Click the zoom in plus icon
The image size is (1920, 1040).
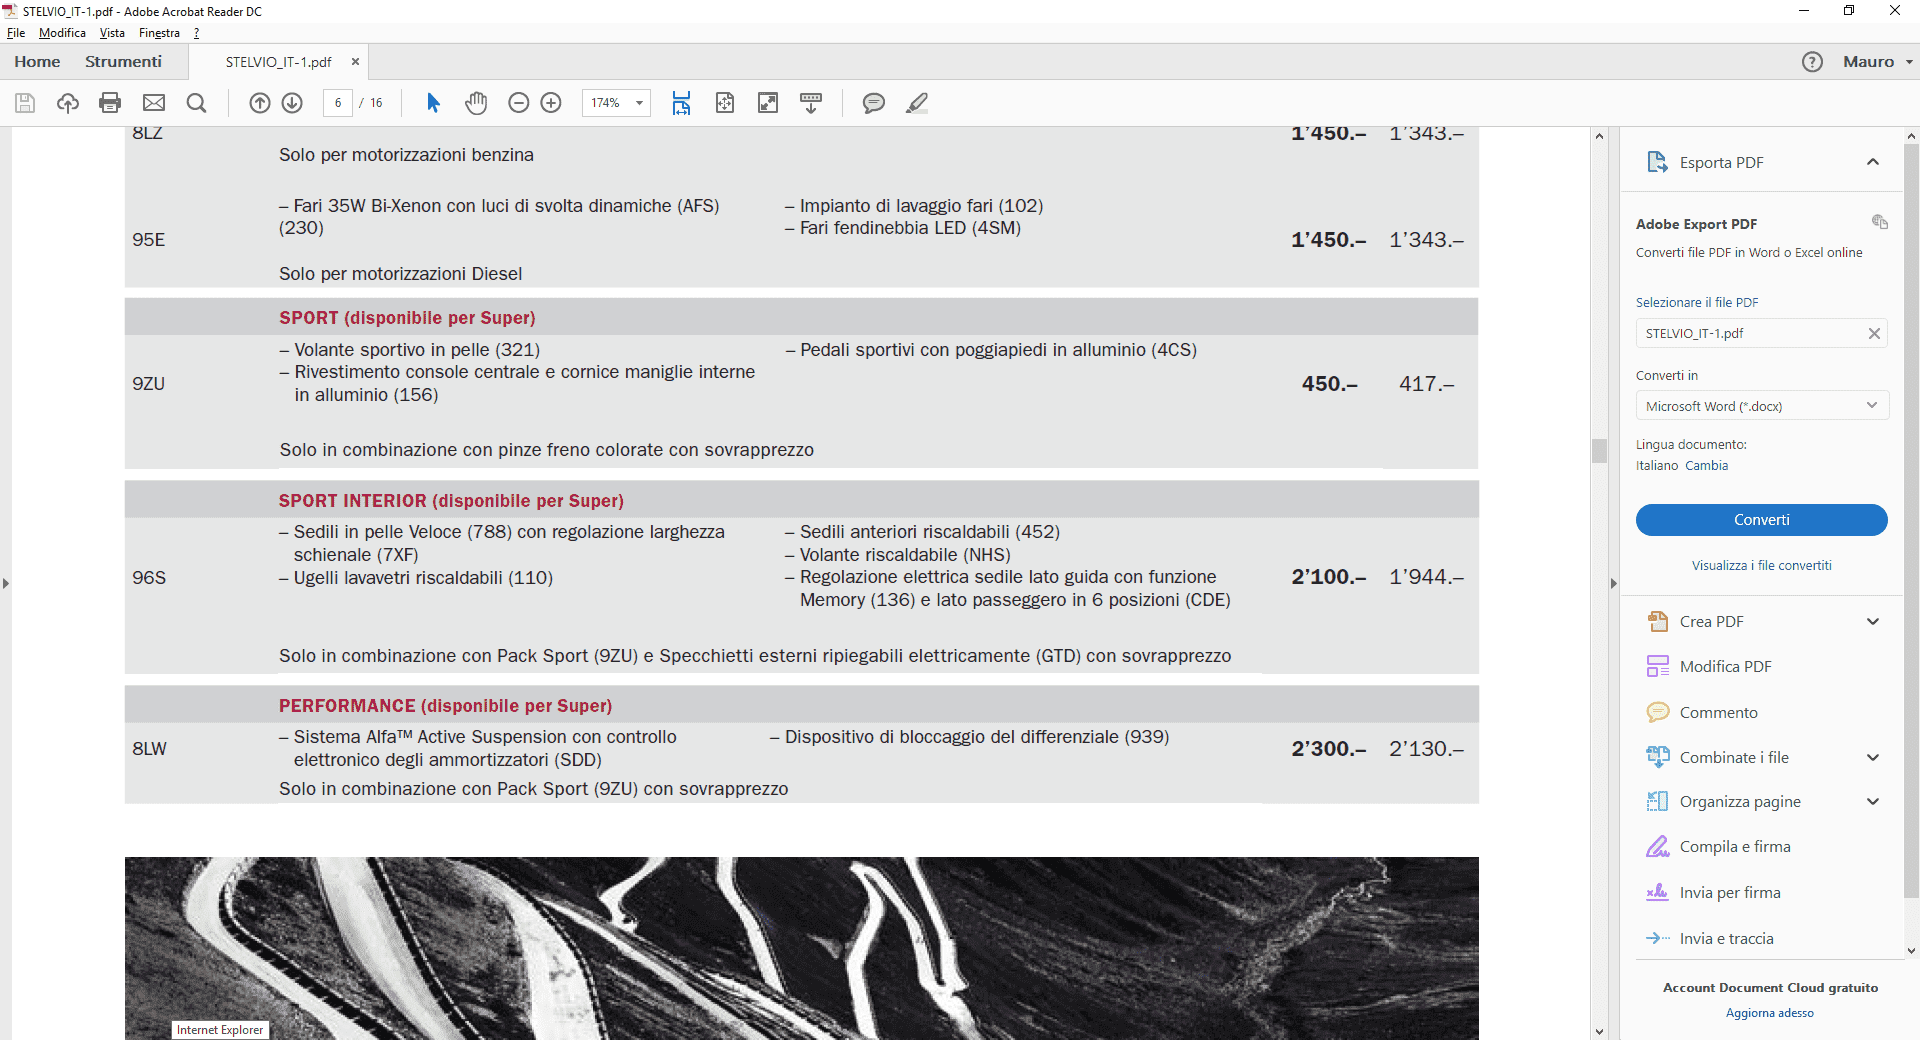pos(551,103)
